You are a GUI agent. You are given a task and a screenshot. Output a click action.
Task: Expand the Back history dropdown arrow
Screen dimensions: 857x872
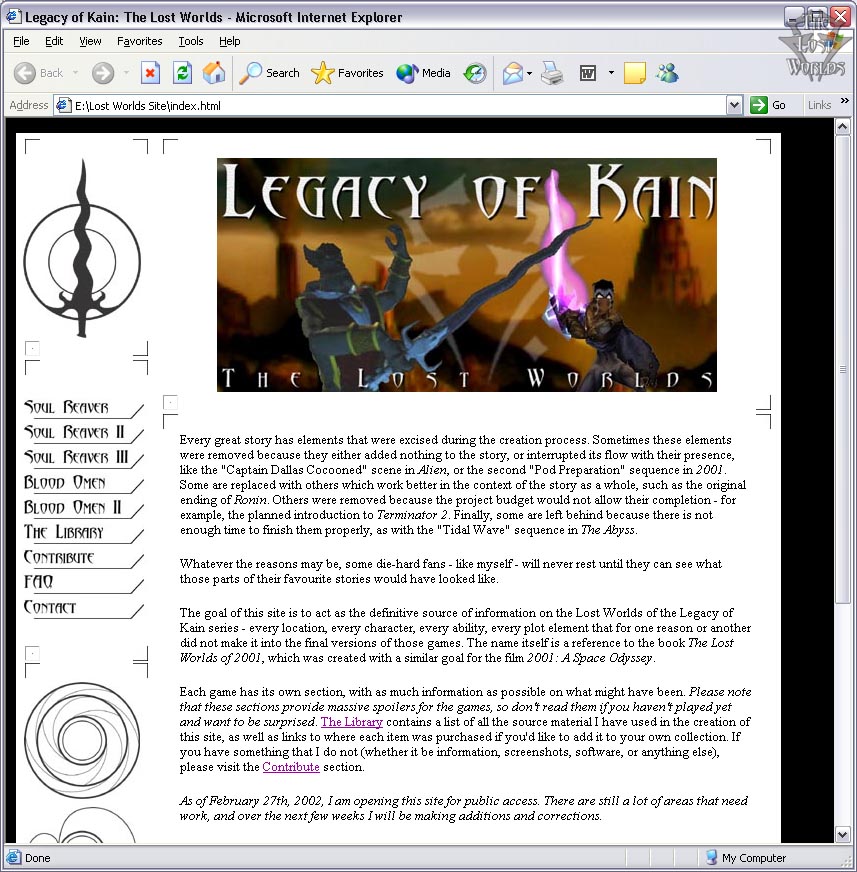coord(75,73)
